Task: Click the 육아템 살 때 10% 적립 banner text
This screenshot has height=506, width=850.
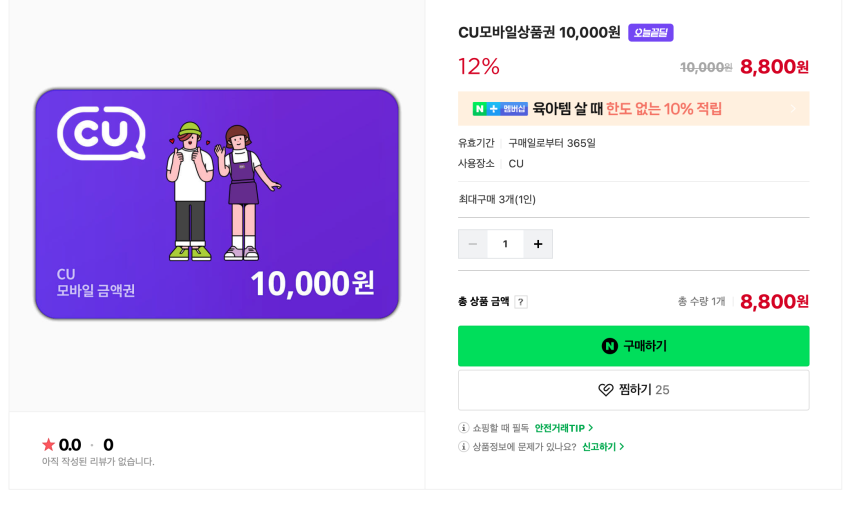Action: 627,109
